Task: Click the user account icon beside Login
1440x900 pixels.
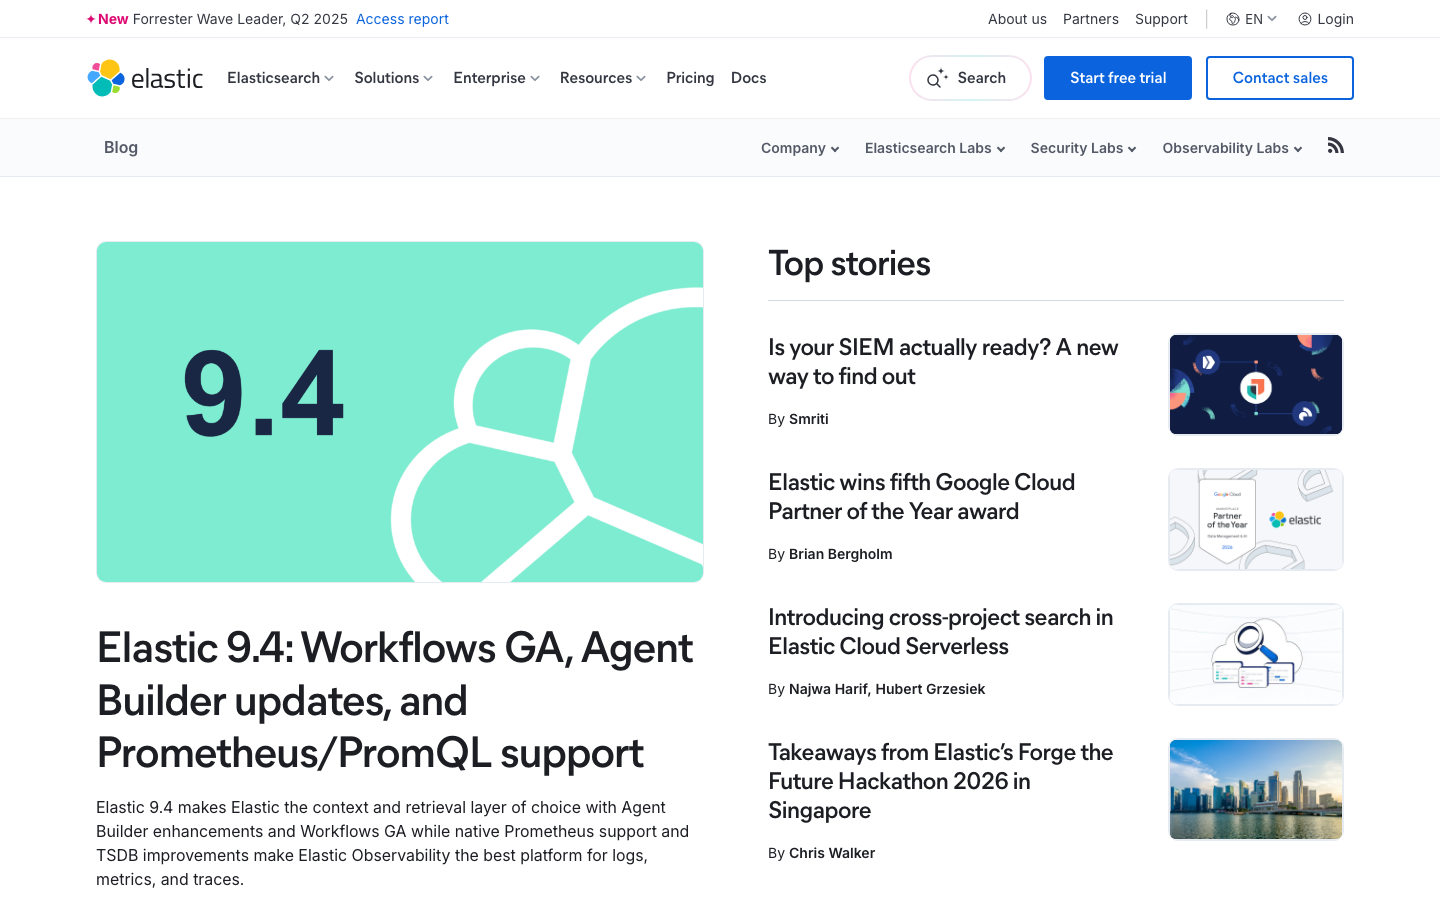Action: 1305,19
